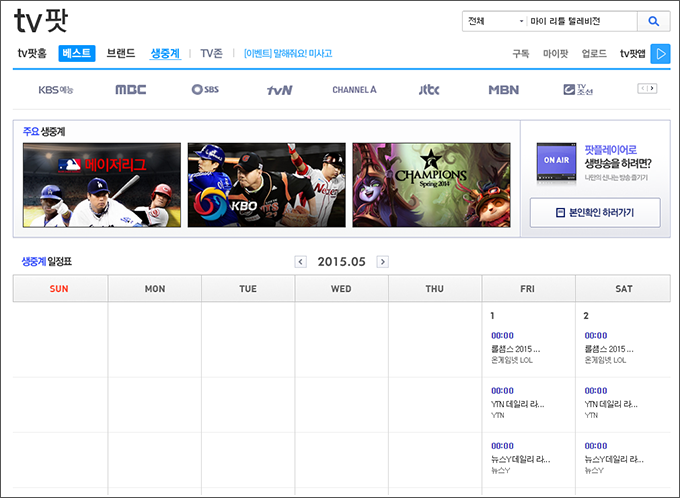This screenshot has width=680, height=498.
Task: Click the SUN column header
Action: pos(60,288)
